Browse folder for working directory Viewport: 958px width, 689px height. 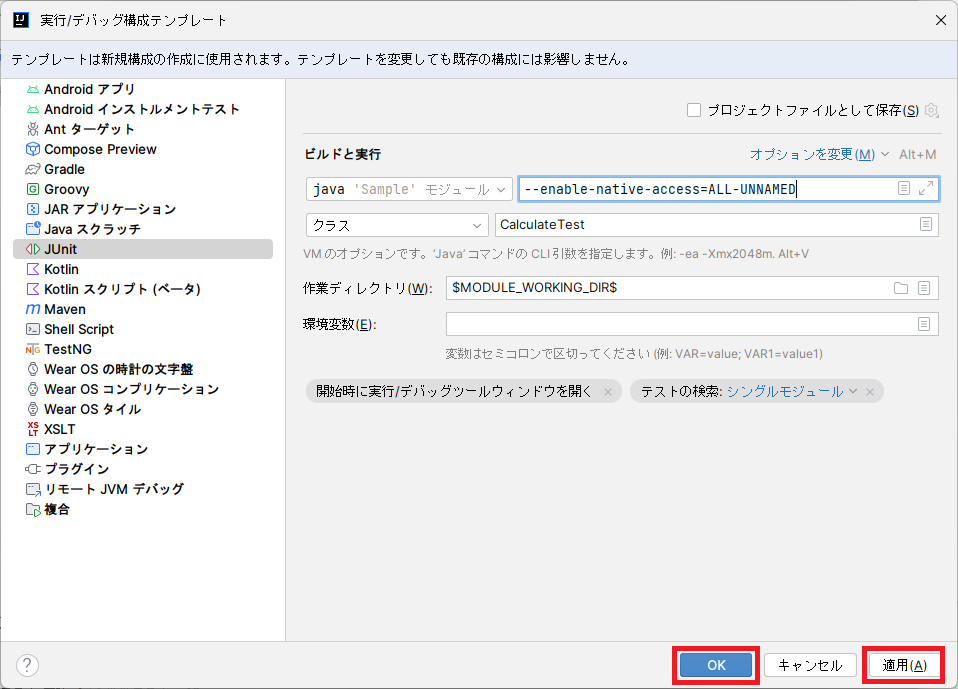click(x=901, y=288)
